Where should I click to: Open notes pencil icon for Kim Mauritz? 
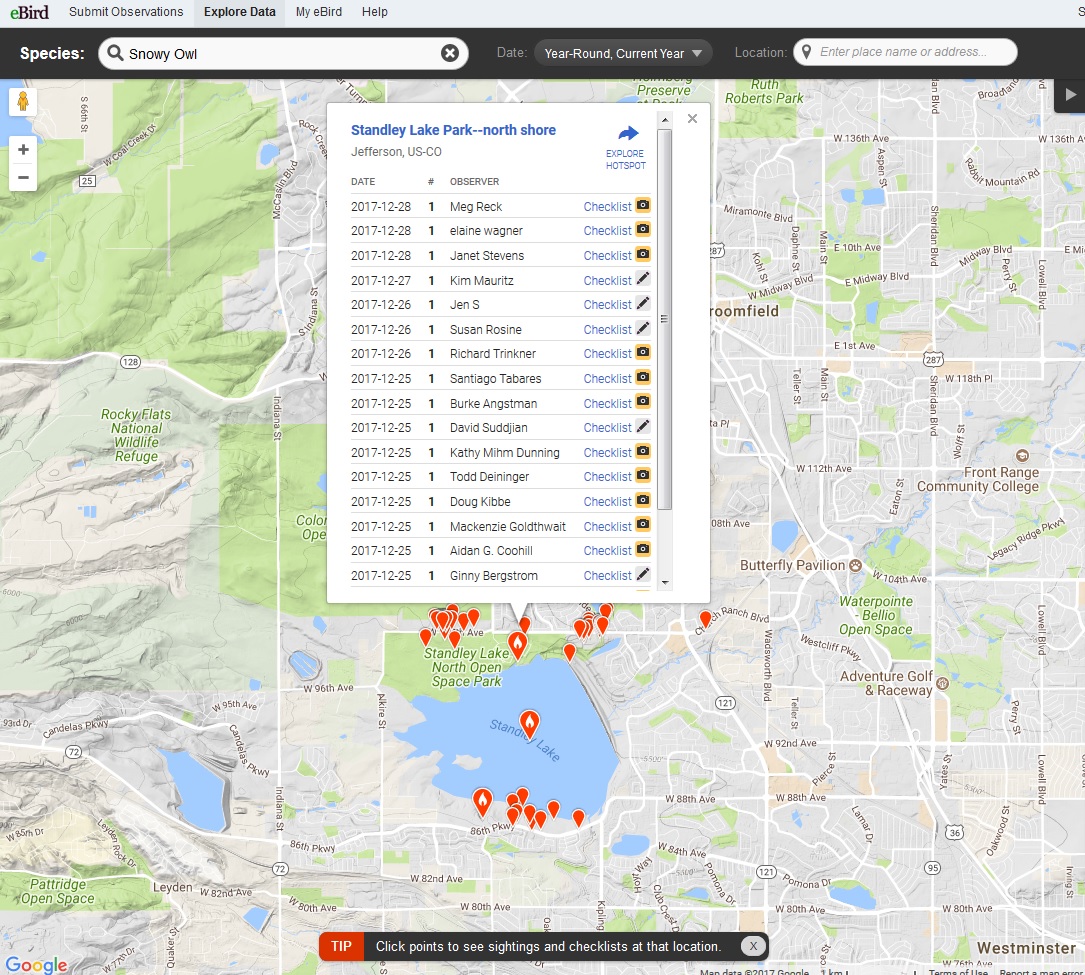point(643,278)
